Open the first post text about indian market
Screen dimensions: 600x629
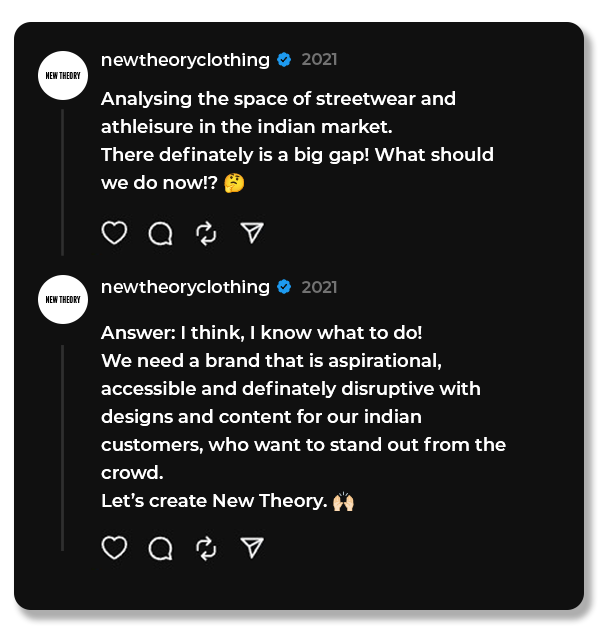tap(280, 127)
